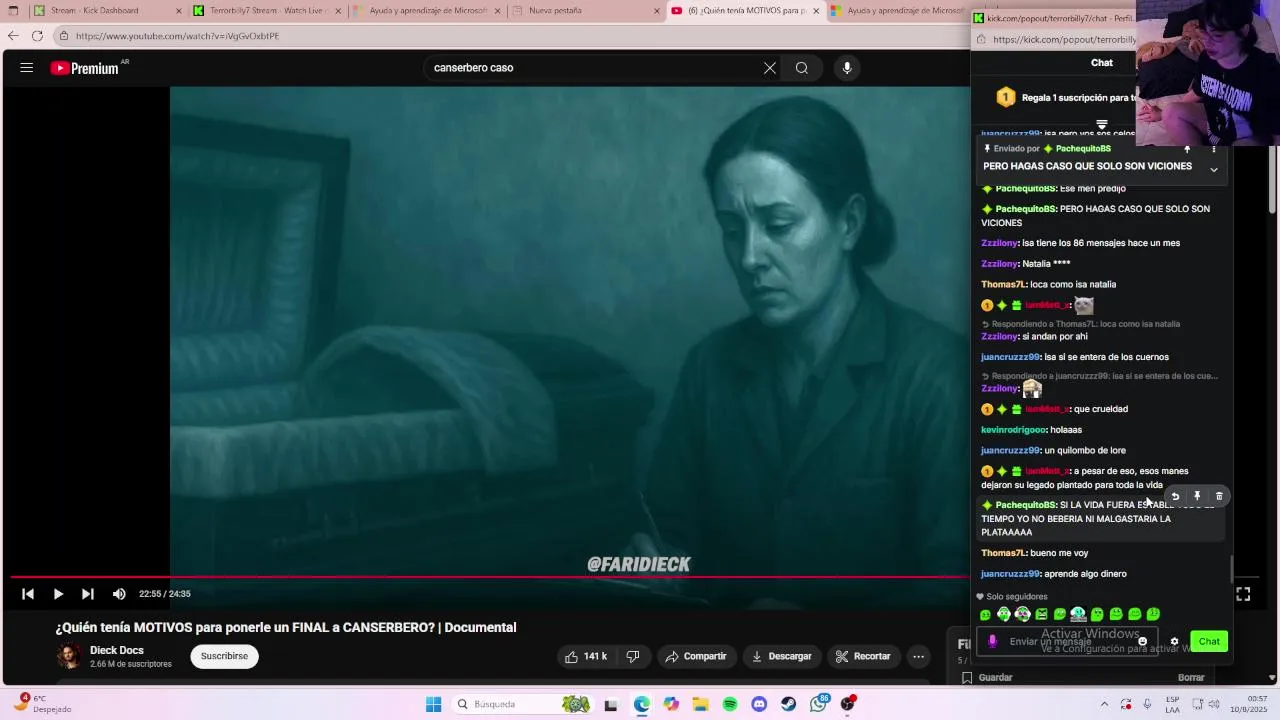Enter fullscreen mode on the video player
Viewport: 1280px width, 720px height.
click(x=1243, y=594)
